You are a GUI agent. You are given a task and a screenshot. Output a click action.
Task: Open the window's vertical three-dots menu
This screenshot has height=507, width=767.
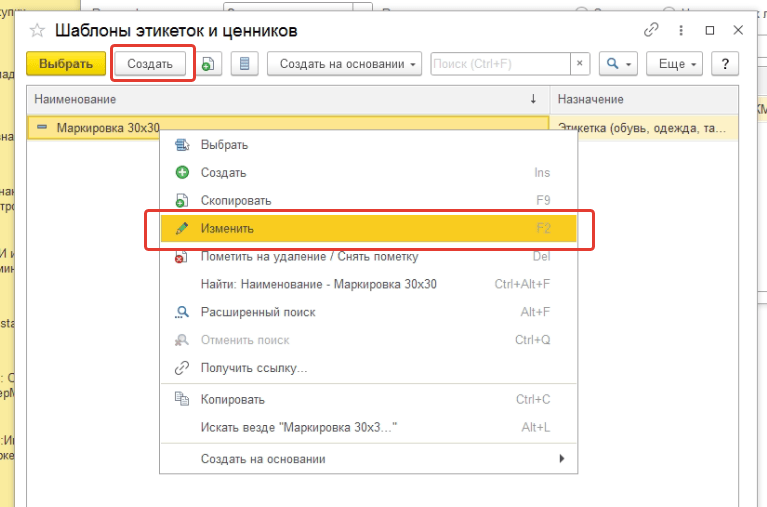coord(682,30)
